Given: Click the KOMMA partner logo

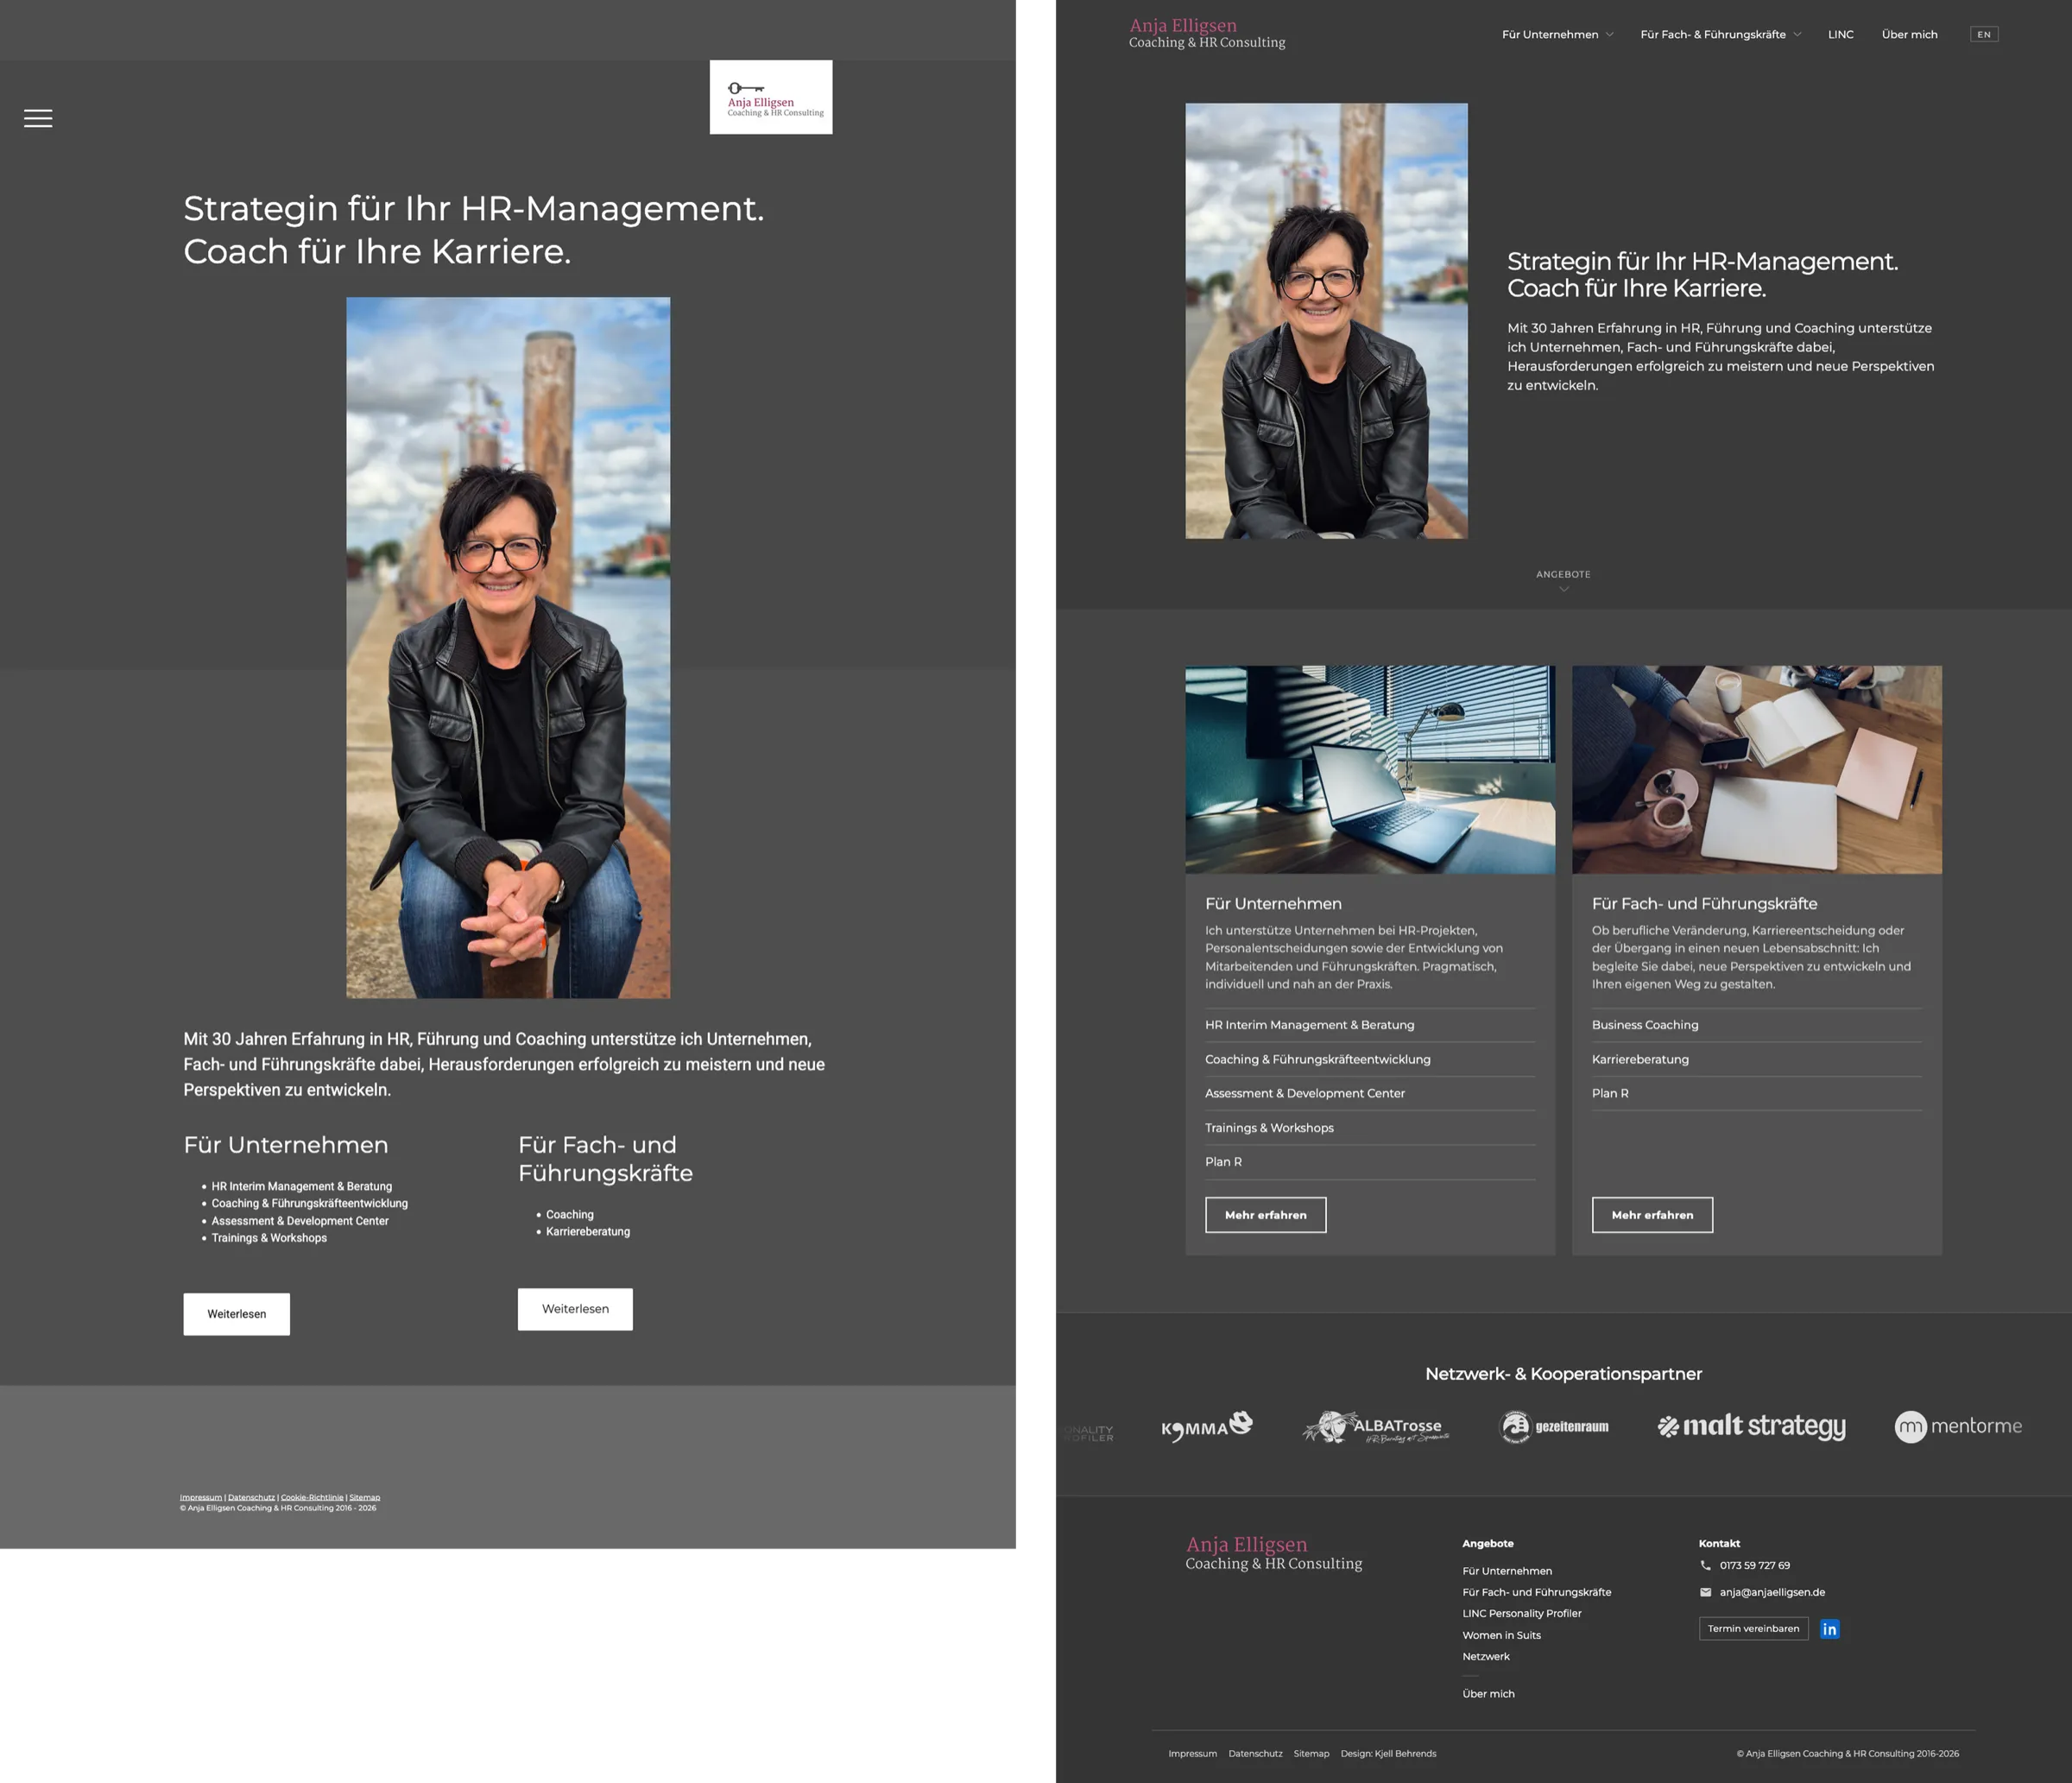Looking at the screenshot, I should click(x=1206, y=1426).
